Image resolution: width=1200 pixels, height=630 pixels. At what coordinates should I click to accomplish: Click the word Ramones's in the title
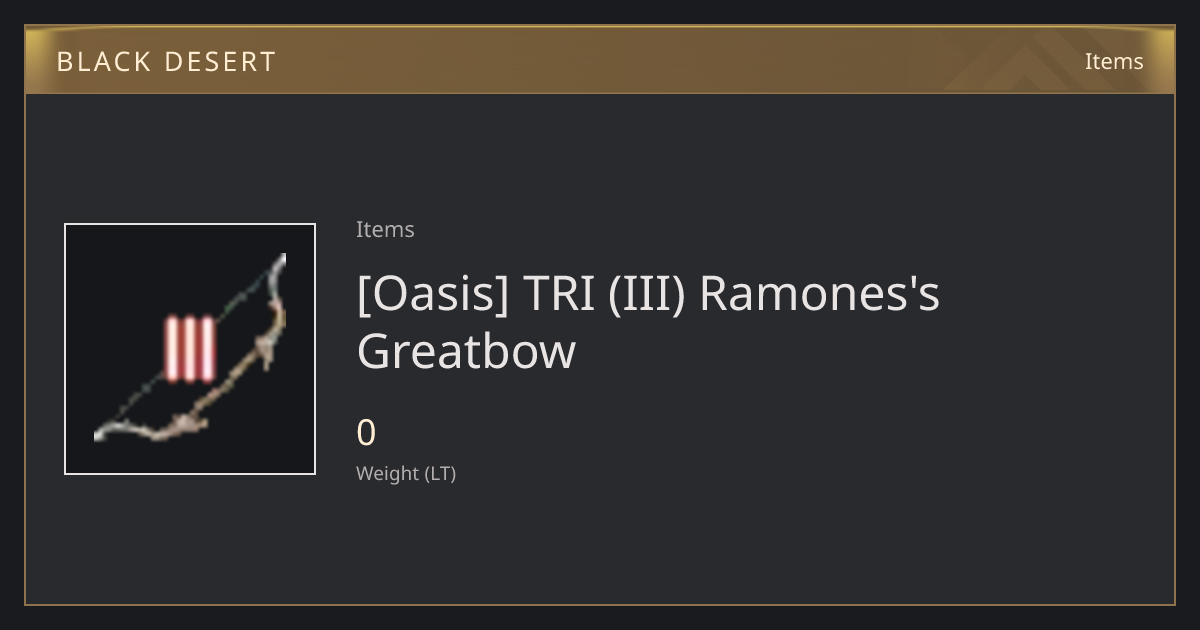(819, 294)
